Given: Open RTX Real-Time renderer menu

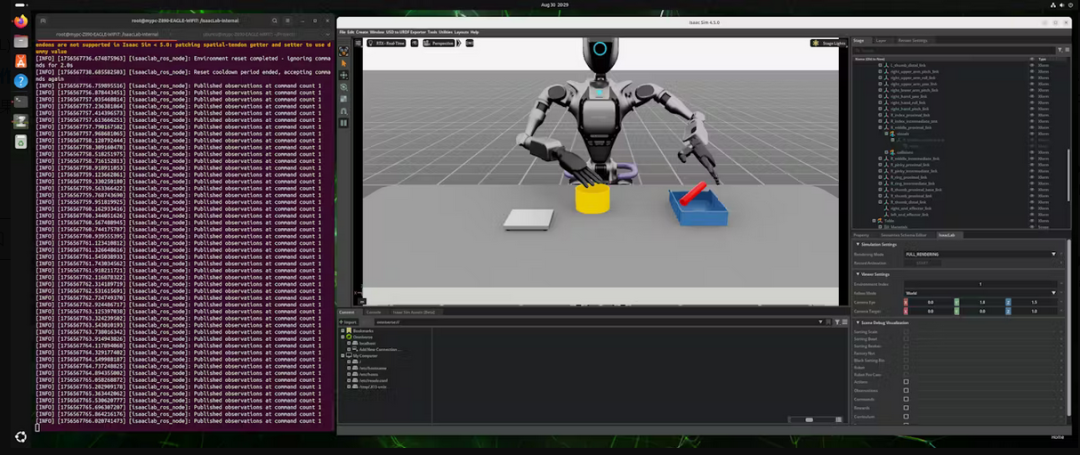Looking at the screenshot, I should [386, 43].
